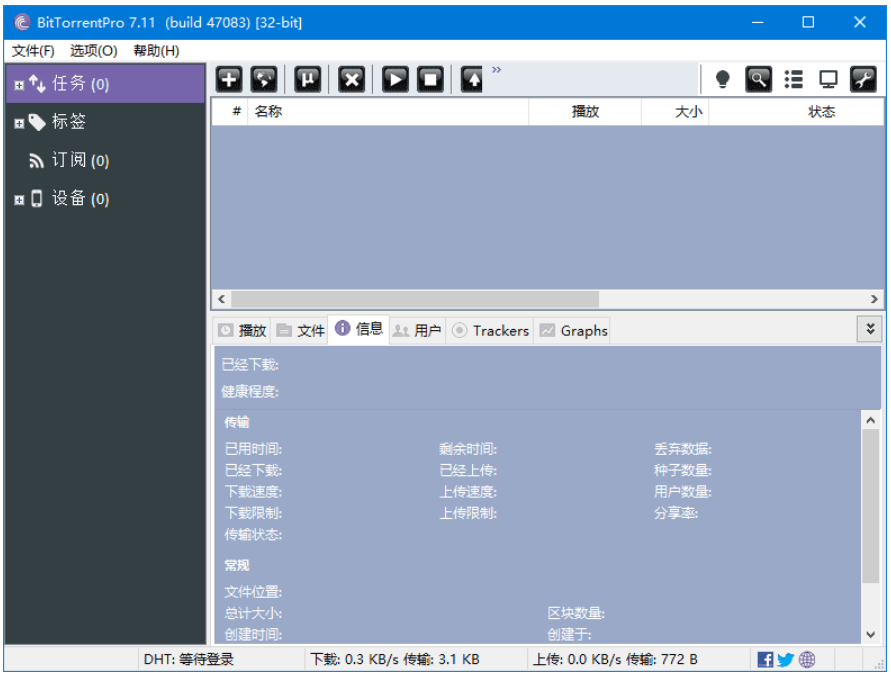Image resolution: width=891 pixels, height=676 pixels.
Task: Open the torrent creator tool
Action: pyautogui.click(x=307, y=79)
